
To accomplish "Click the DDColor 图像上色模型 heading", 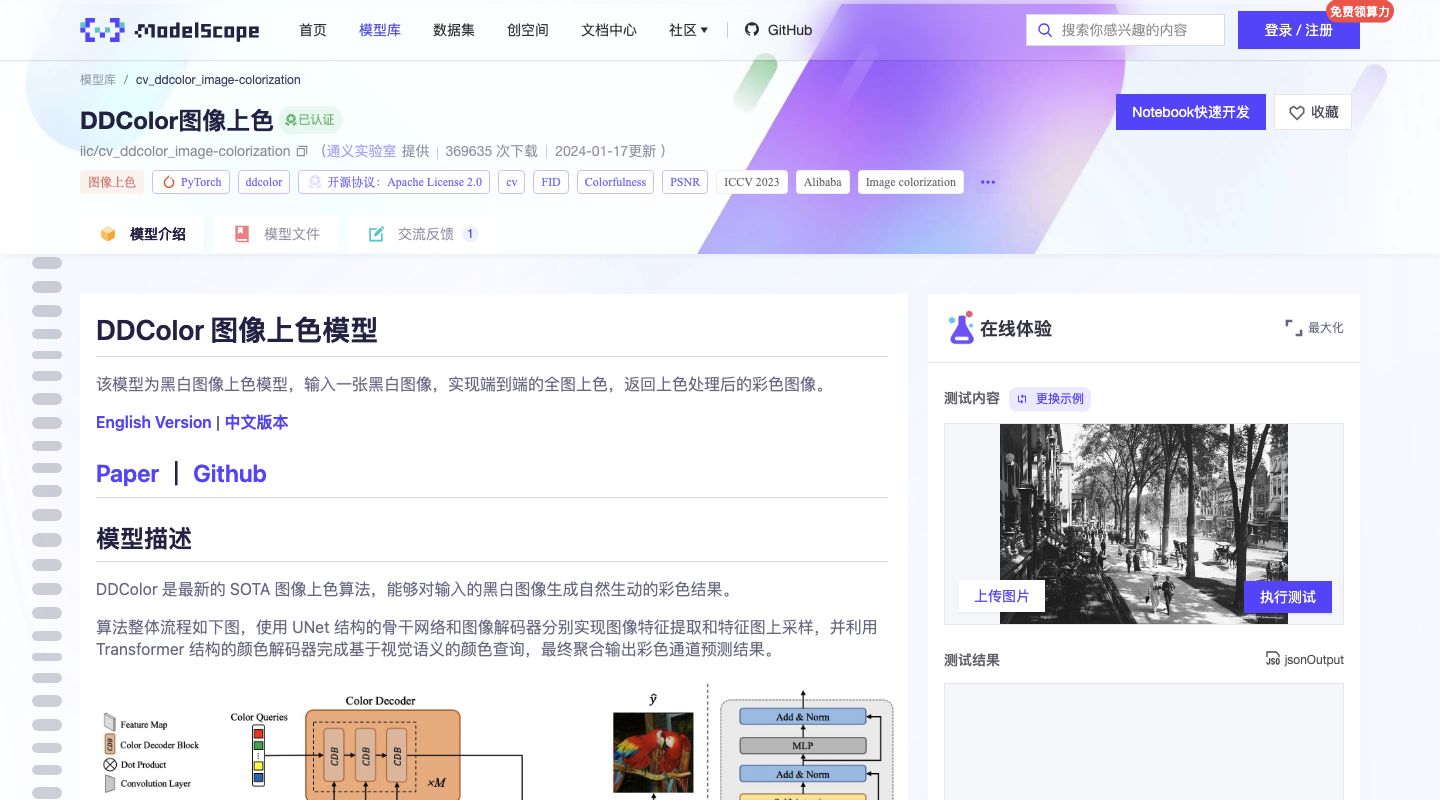I will point(237,330).
